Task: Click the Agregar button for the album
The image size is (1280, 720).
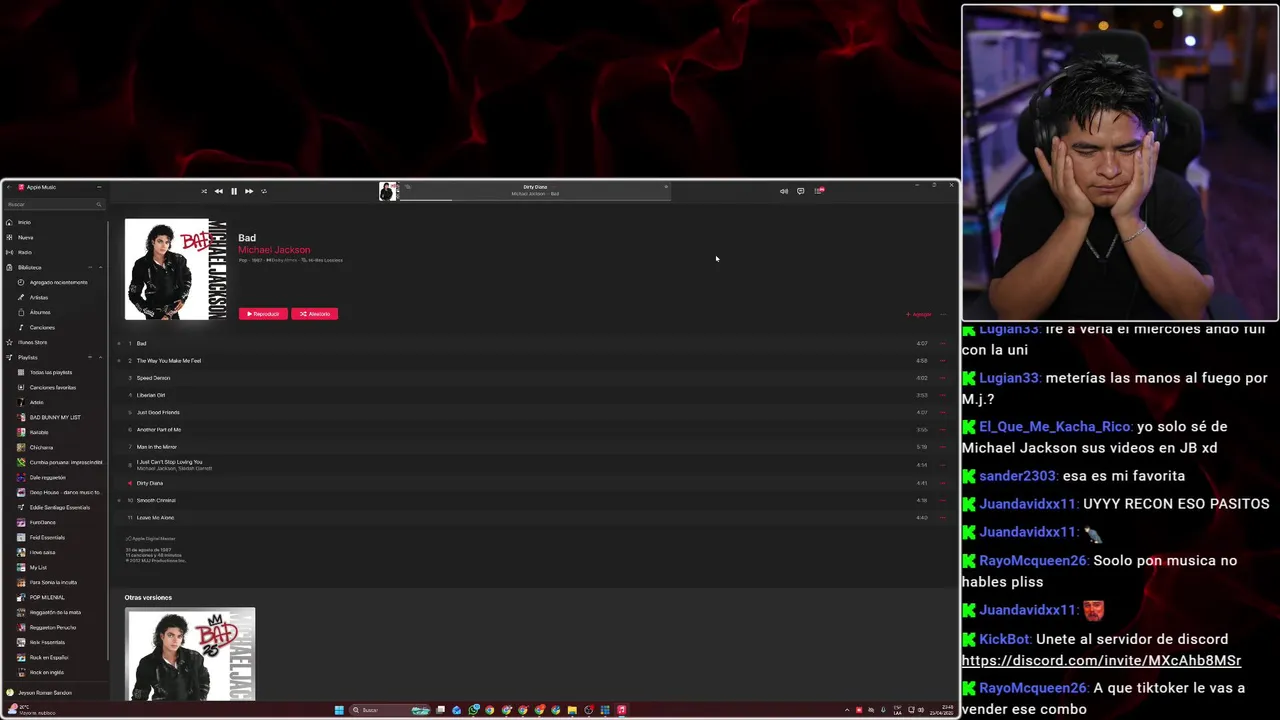Action: (x=919, y=314)
